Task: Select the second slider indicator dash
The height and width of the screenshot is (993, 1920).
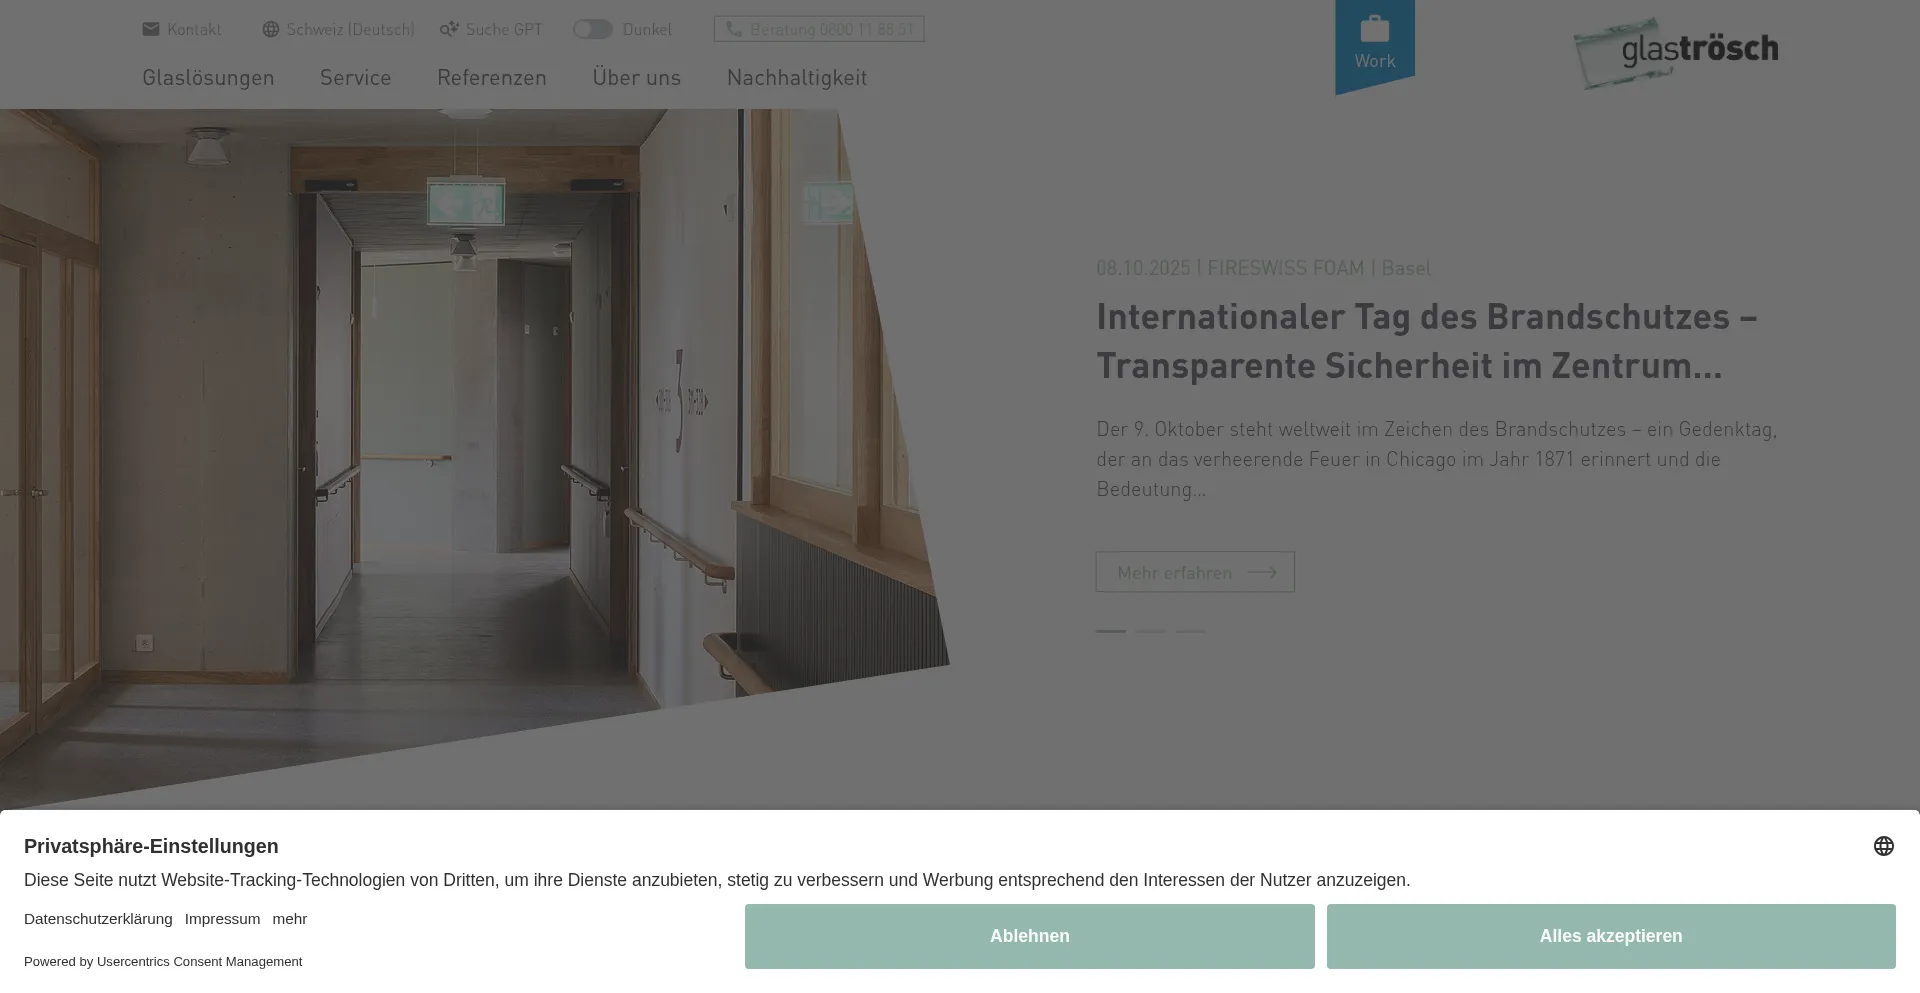Action: (1150, 631)
